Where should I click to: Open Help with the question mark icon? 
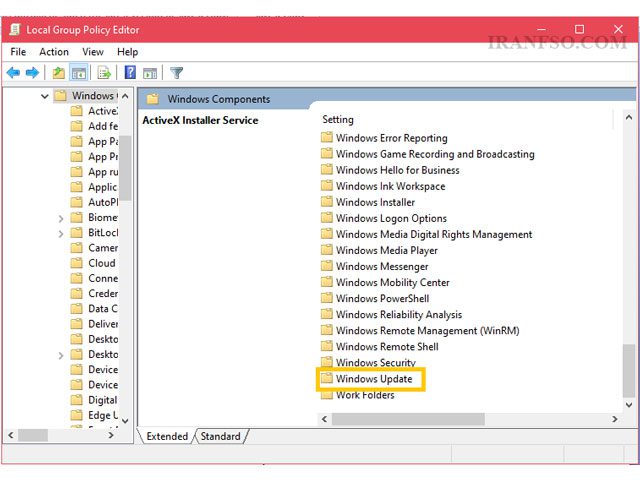pyautogui.click(x=130, y=73)
